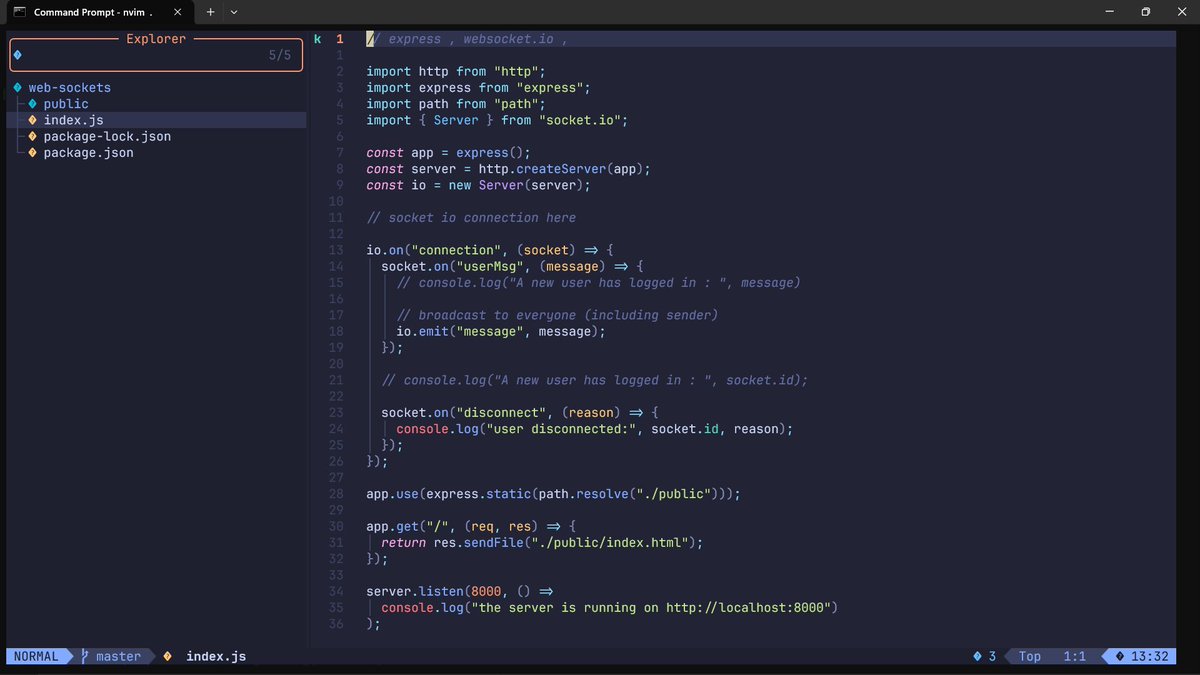Collapse the web-sockets root folder
This screenshot has width=1200, height=675.
pyautogui.click(x=70, y=88)
